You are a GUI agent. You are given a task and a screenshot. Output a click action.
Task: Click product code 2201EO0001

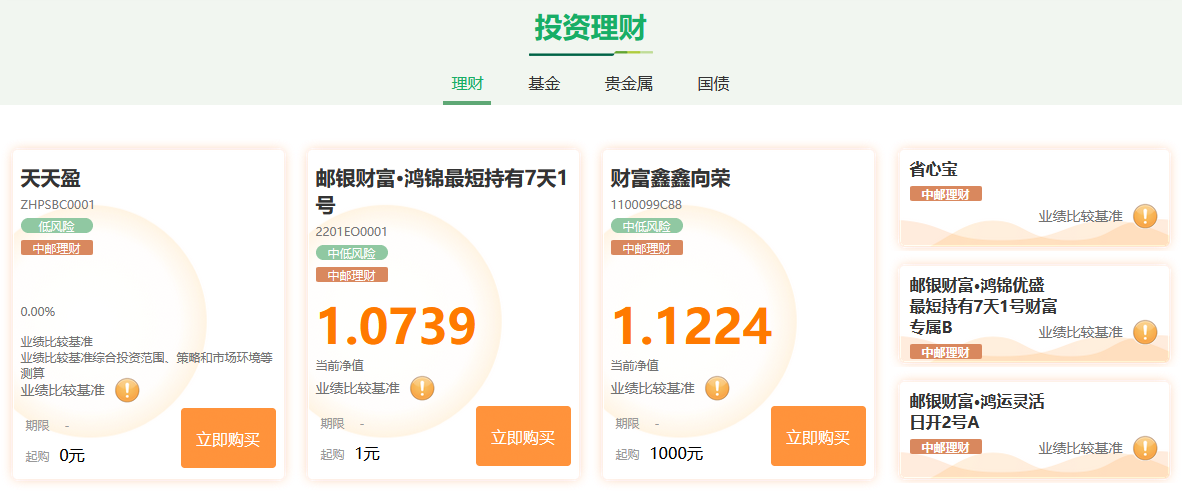tap(351, 232)
